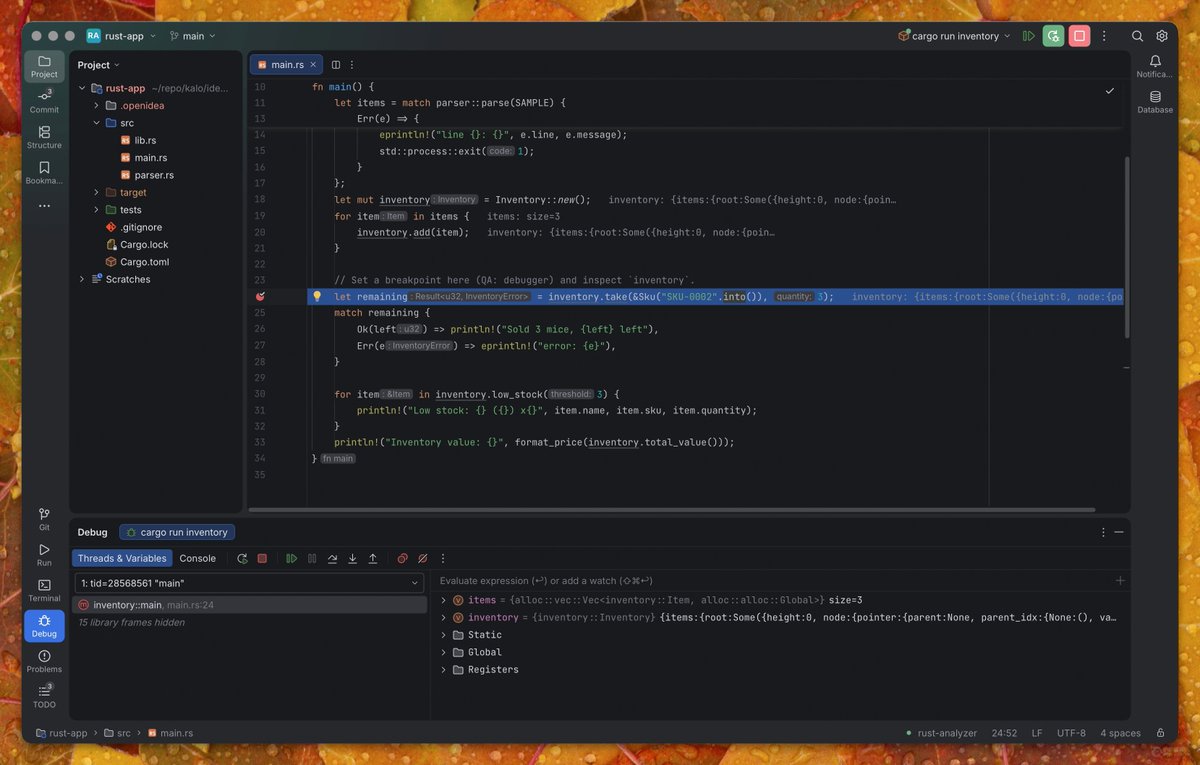
Task: Select inventory::main stack frame
Action: [250, 605]
